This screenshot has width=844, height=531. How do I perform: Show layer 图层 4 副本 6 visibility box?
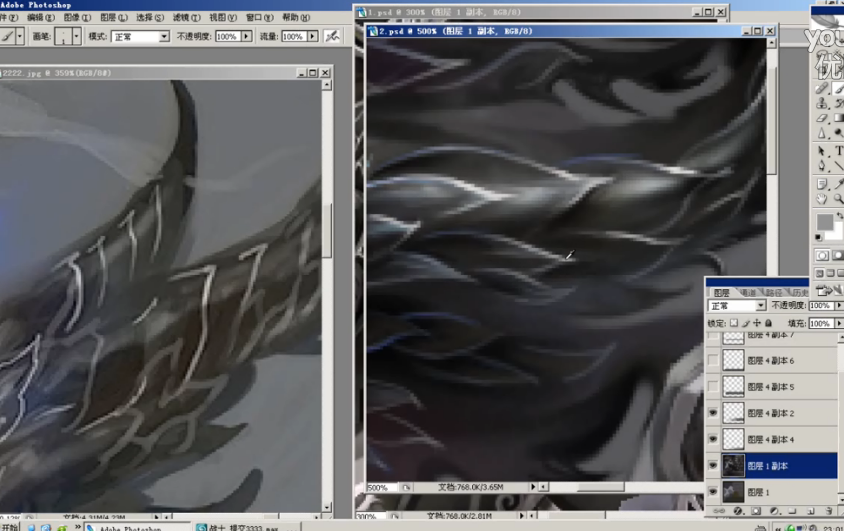[713, 360]
